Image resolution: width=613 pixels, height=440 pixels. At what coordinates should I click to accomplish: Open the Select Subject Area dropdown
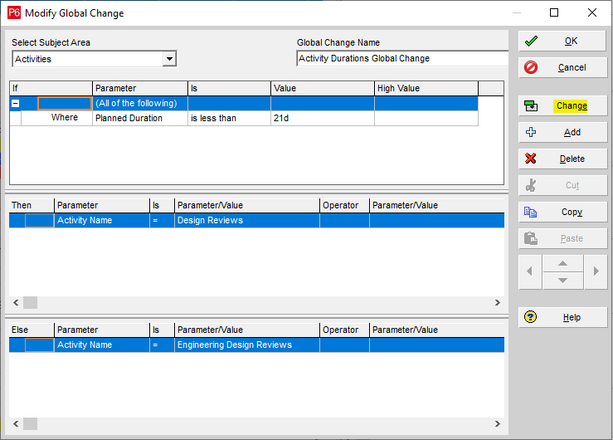(x=169, y=59)
